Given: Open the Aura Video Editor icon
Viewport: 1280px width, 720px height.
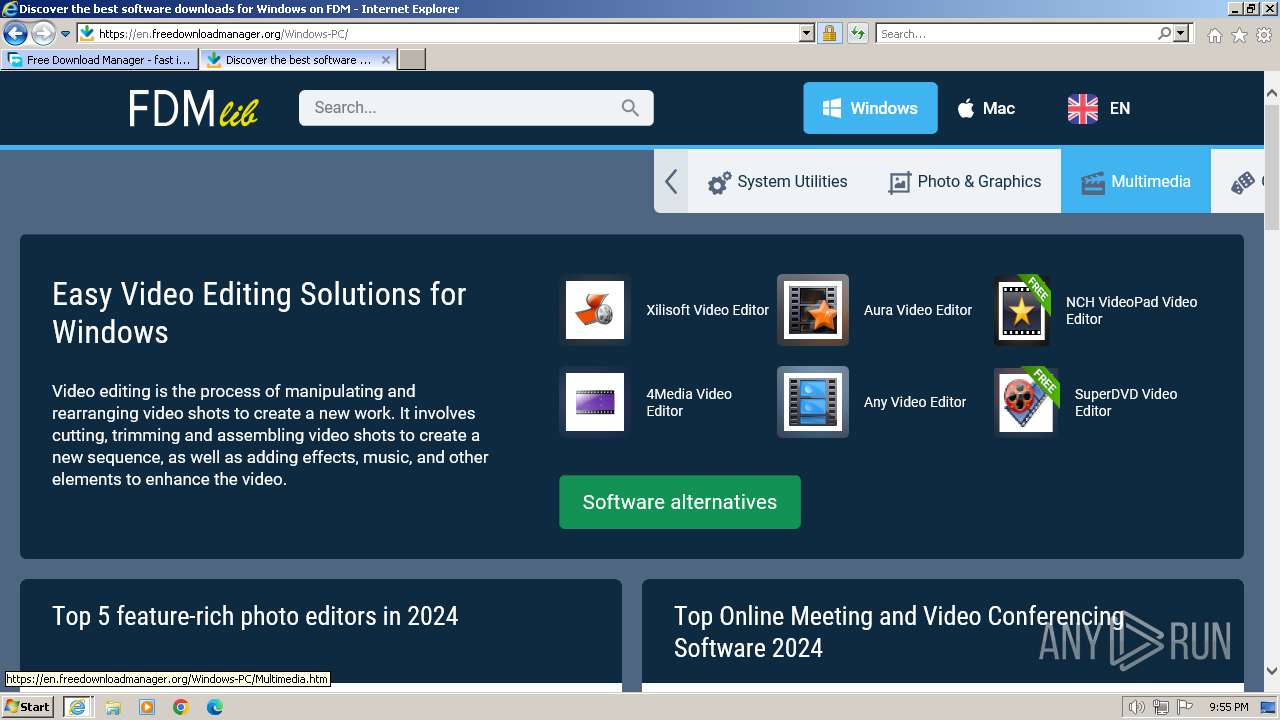Looking at the screenshot, I should click(x=813, y=310).
